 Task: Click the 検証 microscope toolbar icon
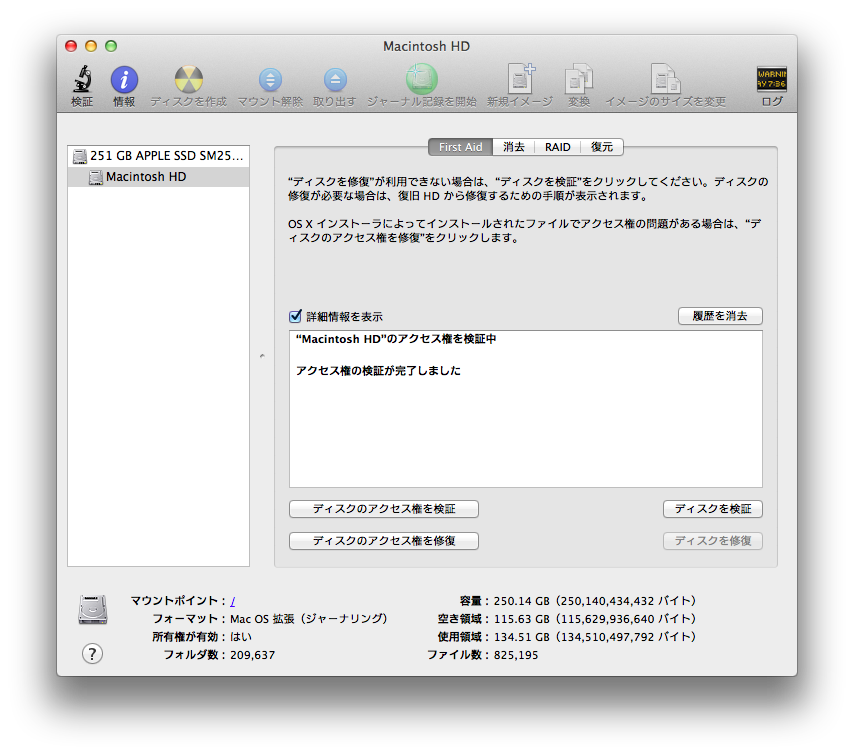[x=82, y=80]
